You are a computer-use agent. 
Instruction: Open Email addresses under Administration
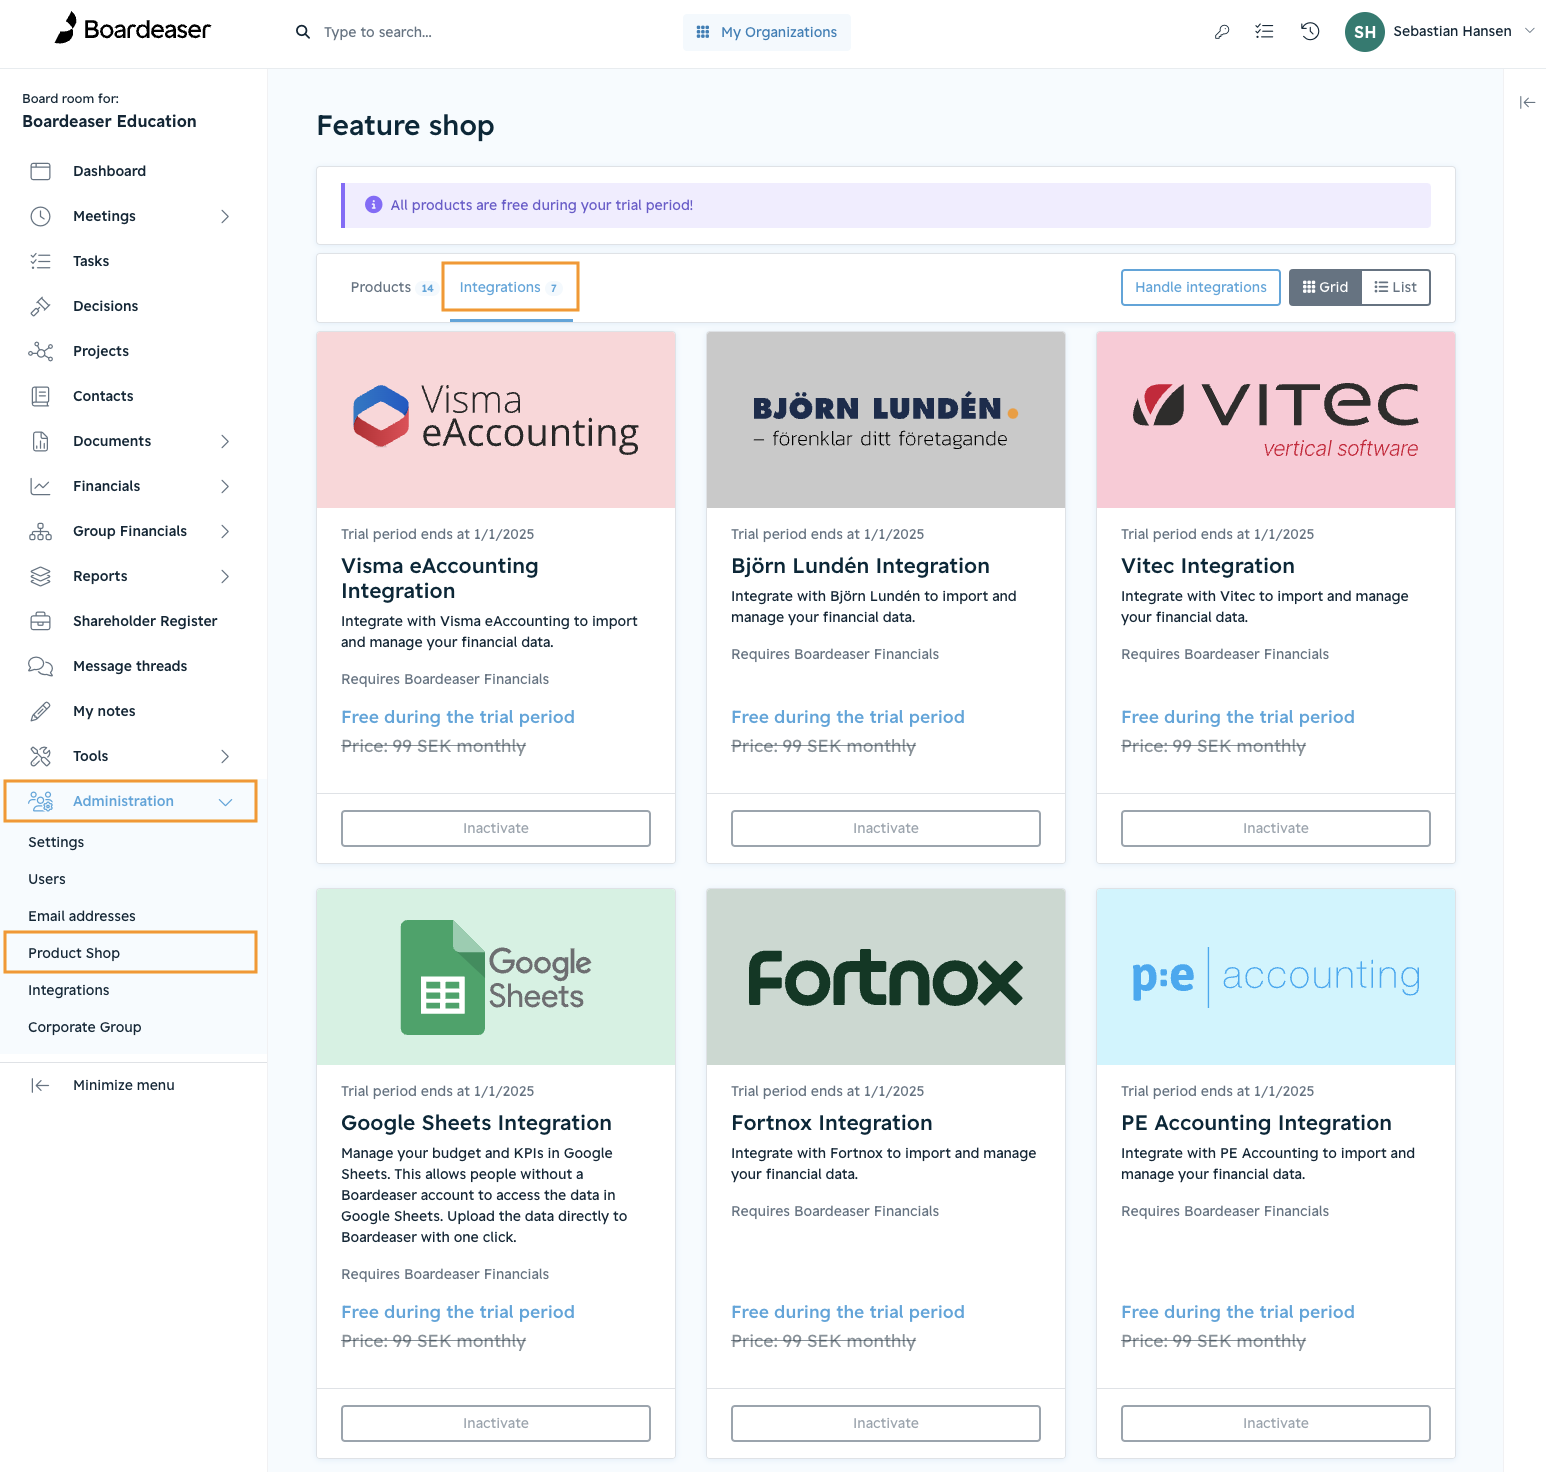tap(82, 916)
